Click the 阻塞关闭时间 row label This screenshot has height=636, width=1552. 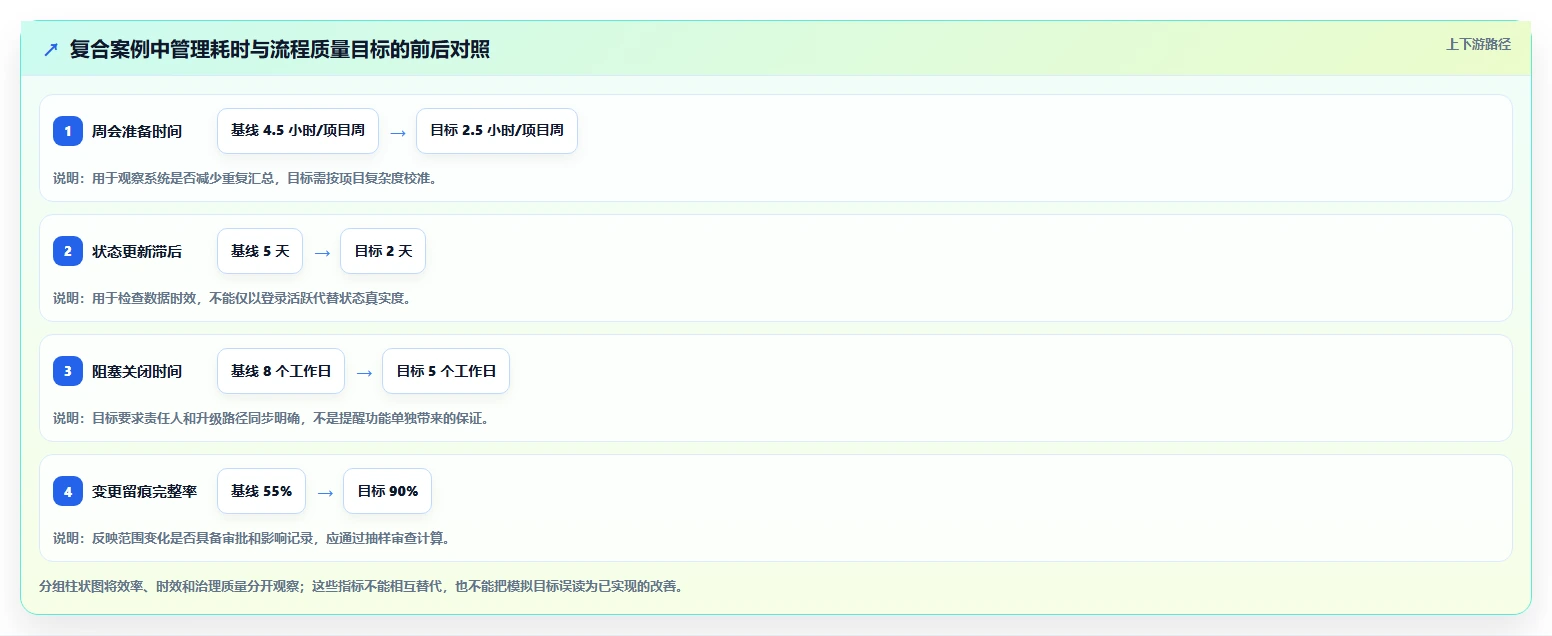coord(137,371)
